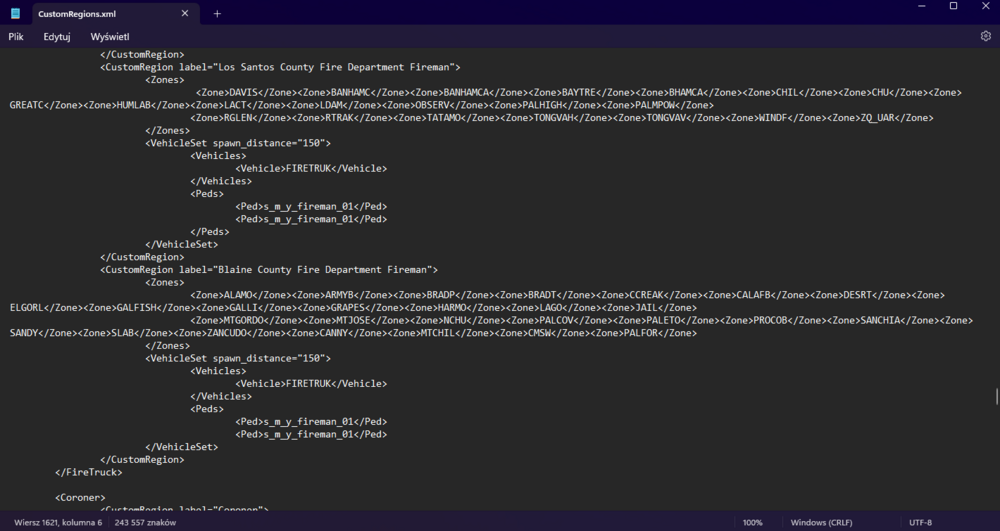Image resolution: width=1000 pixels, height=531 pixels.
Task: Close the CustomRegions.xml tab
Action: (x=185, y=13)
